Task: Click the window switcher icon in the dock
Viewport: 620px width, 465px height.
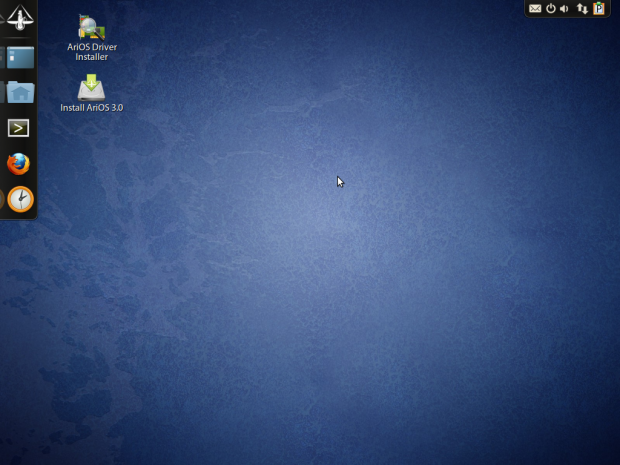Action: [21, 58]
